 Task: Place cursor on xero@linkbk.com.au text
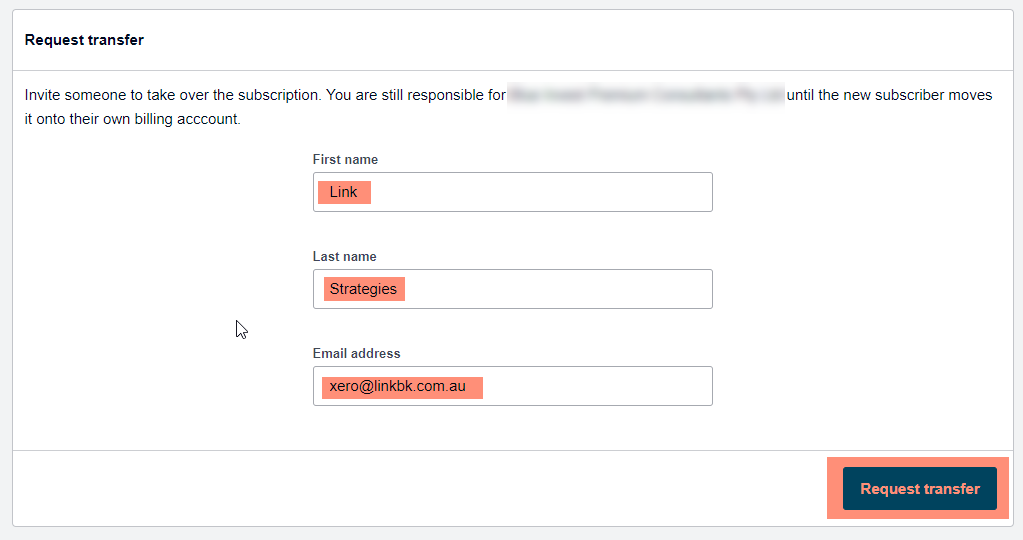397,386
